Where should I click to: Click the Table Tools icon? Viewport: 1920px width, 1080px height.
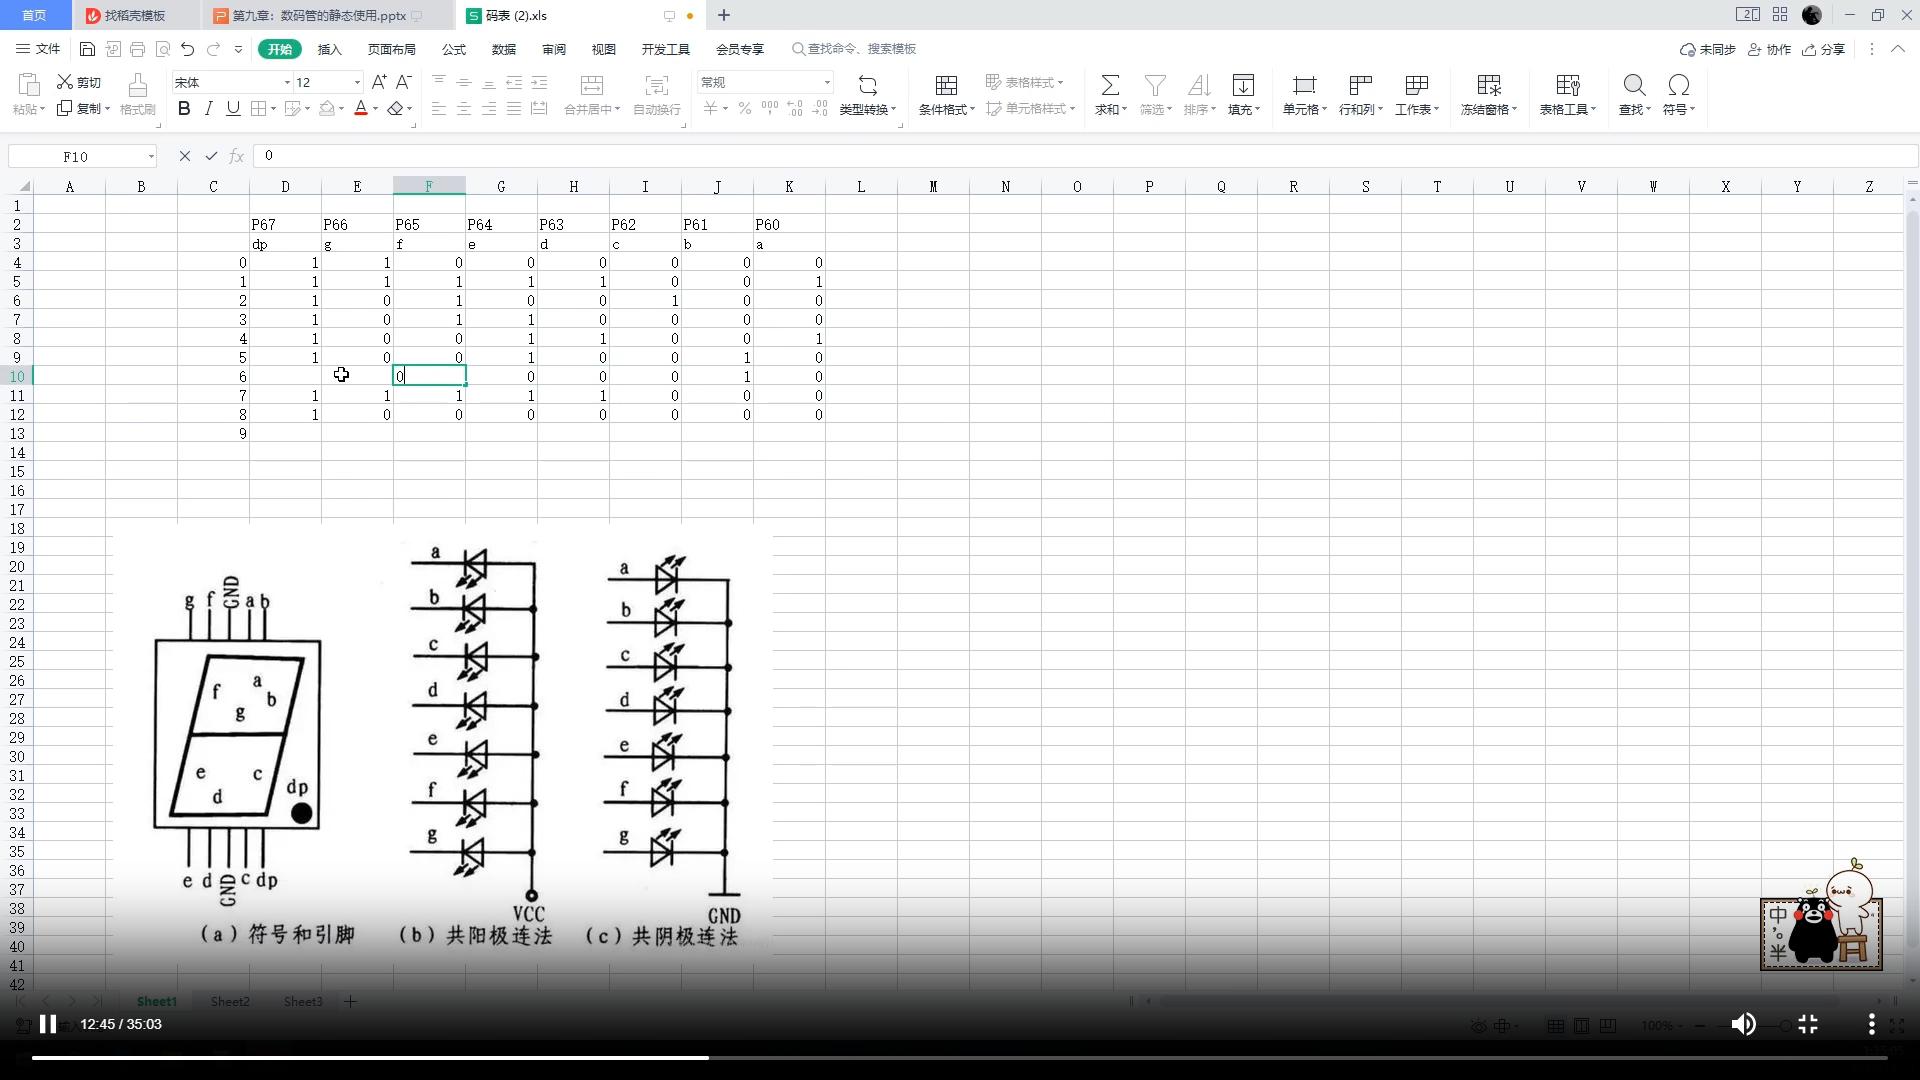[1567, 85]
